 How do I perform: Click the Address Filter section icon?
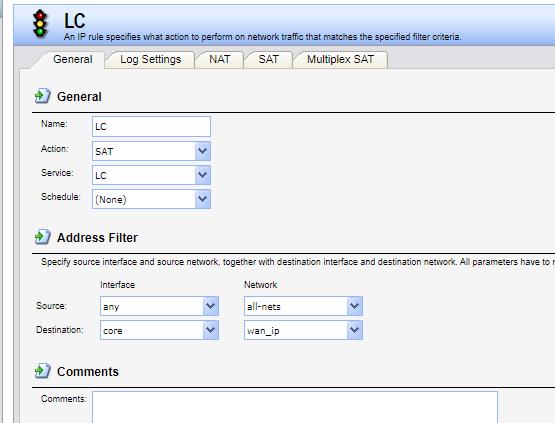42,237
